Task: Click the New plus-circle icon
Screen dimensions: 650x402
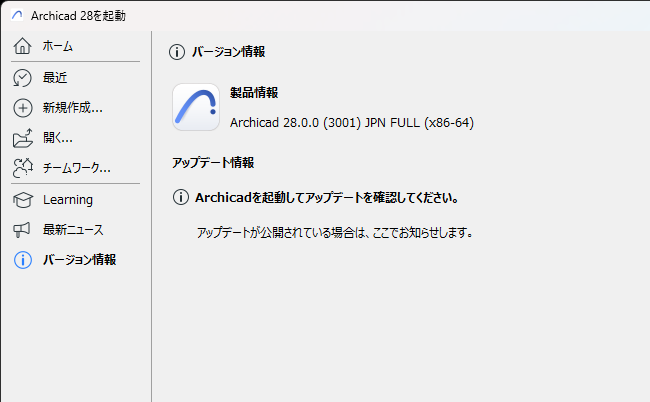Action: [x=23, y=108]
